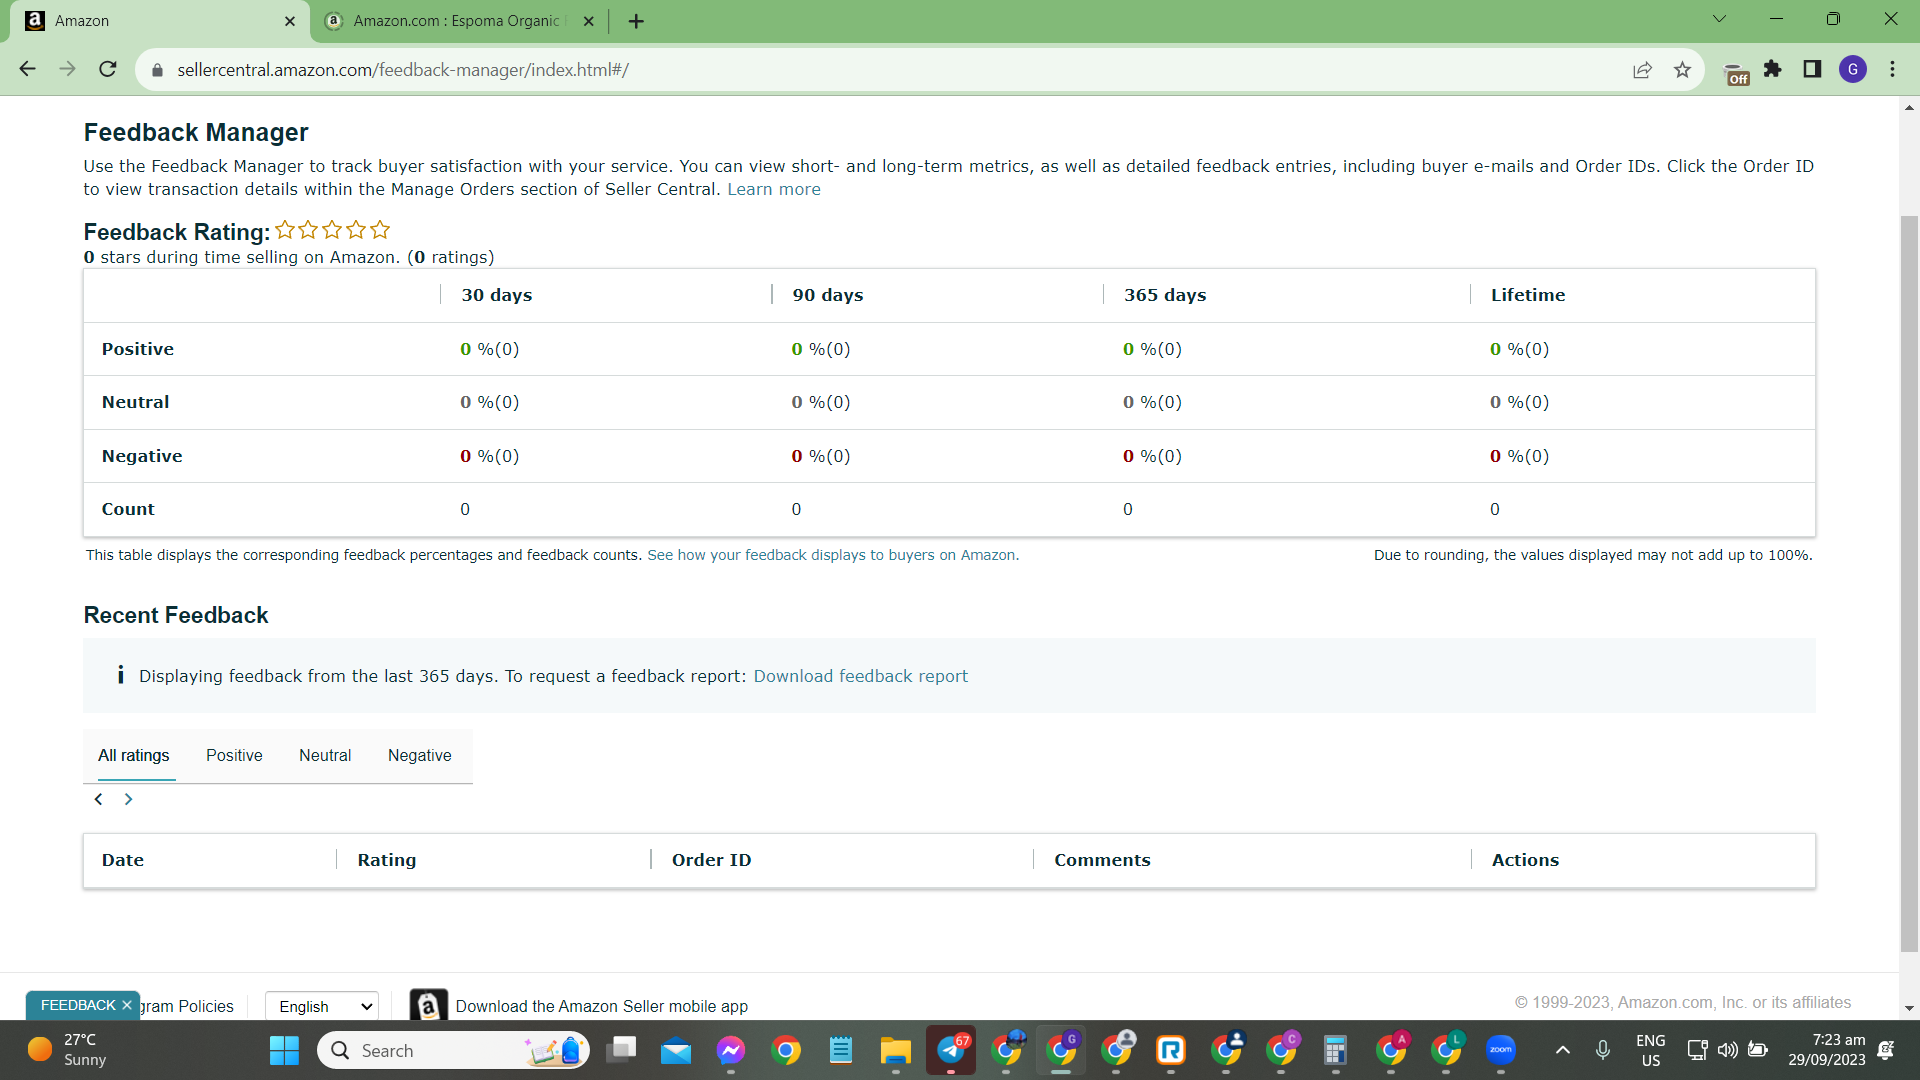This screenshot has width=1920, height=1080.
Task: Open the Windows Start menu
Action: tap(284, 1050)
